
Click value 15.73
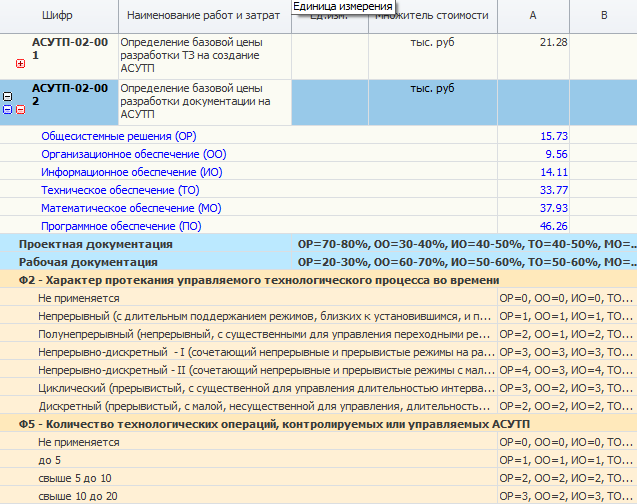pyautogui.click(x=554, y=136)
